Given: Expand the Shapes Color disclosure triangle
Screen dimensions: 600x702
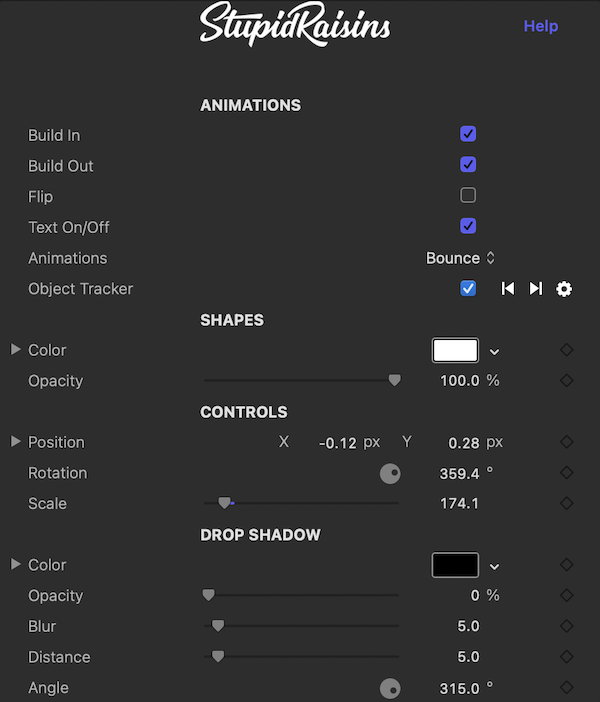Looking at the screenshot, I should click(16, 350).
